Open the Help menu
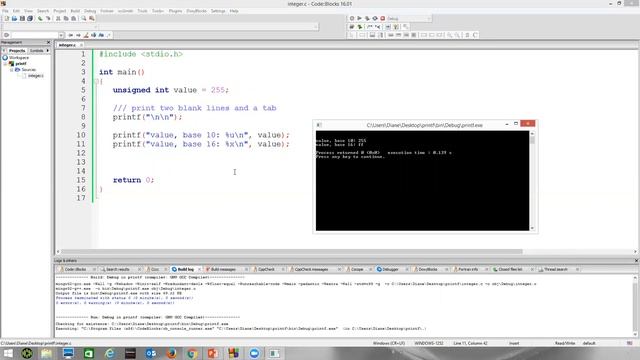 coord(234,11)
